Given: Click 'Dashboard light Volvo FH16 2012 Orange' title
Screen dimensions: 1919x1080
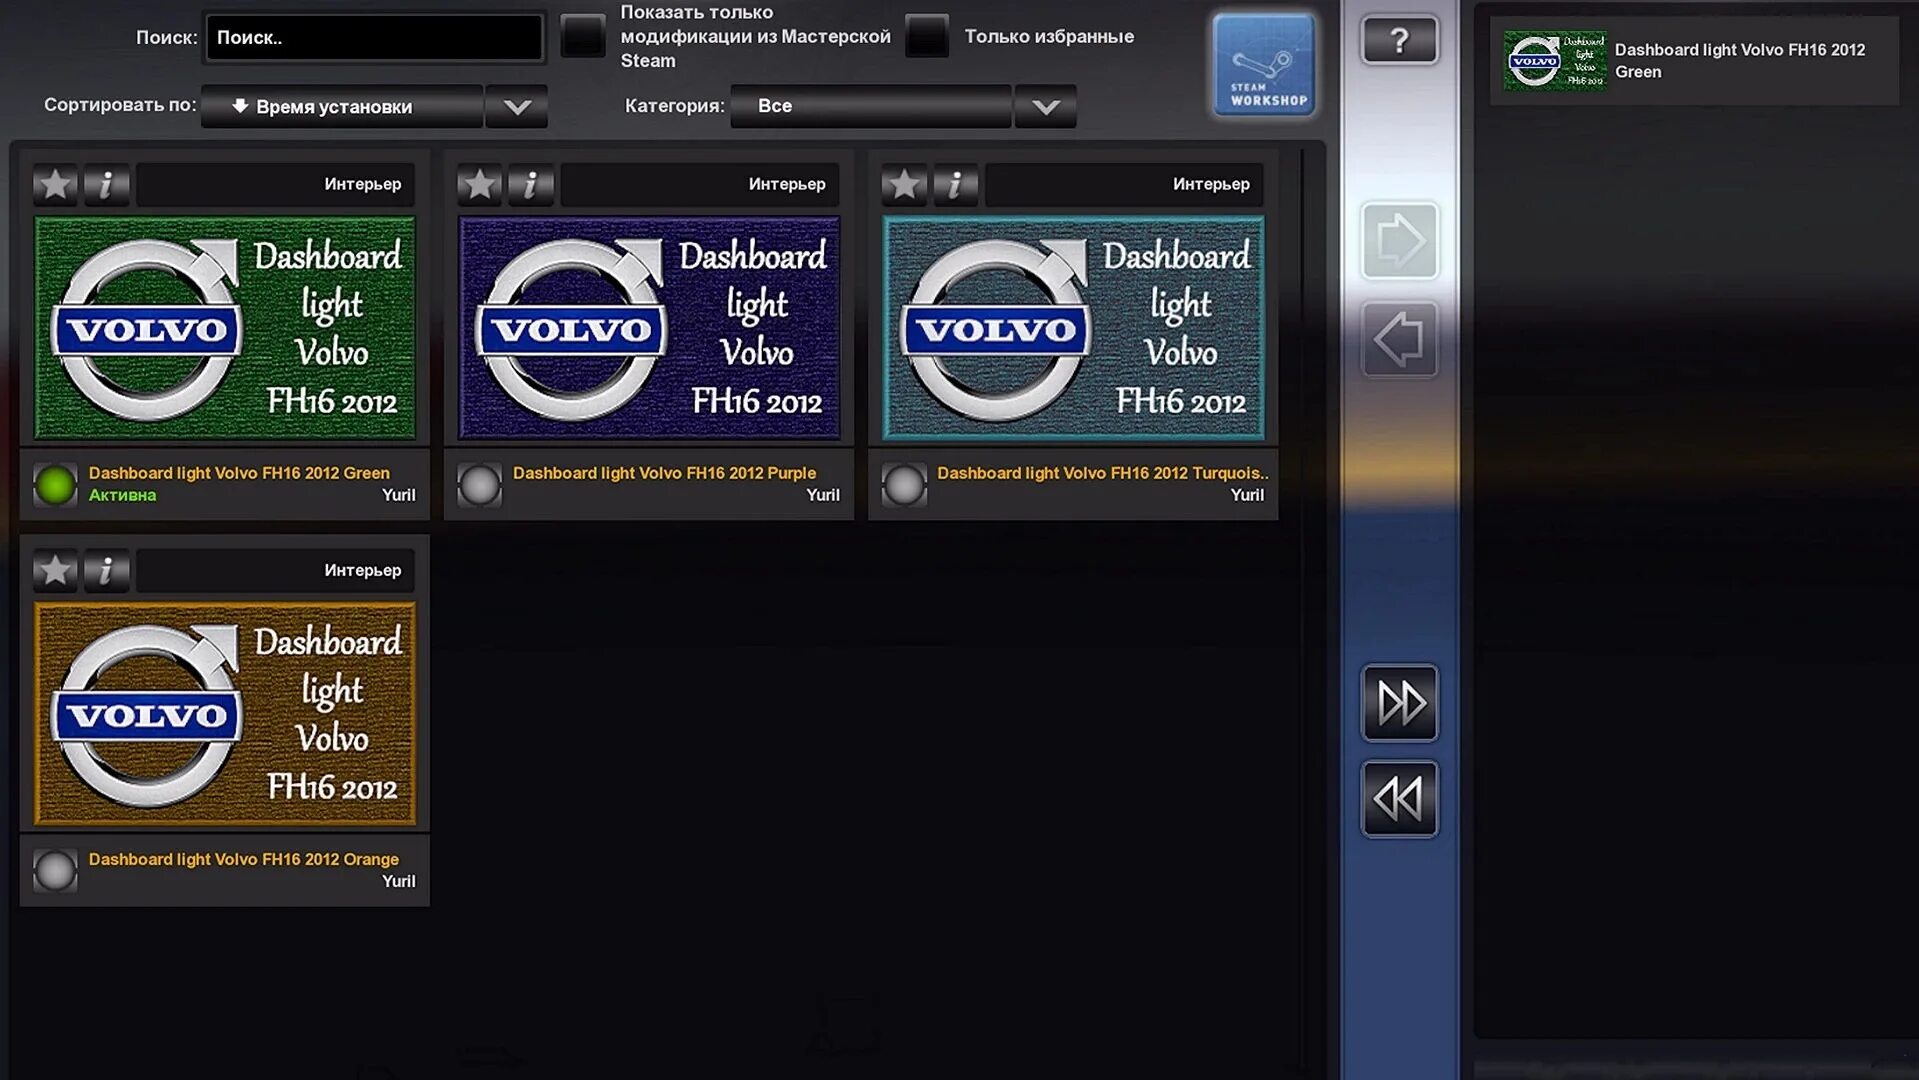Looking at the screenshot, I should (243, 859).
